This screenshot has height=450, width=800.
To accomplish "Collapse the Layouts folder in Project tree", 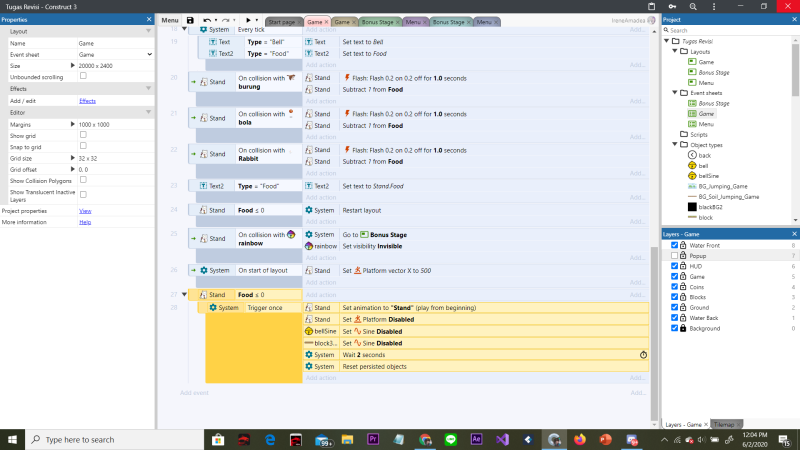I will 675,52.
